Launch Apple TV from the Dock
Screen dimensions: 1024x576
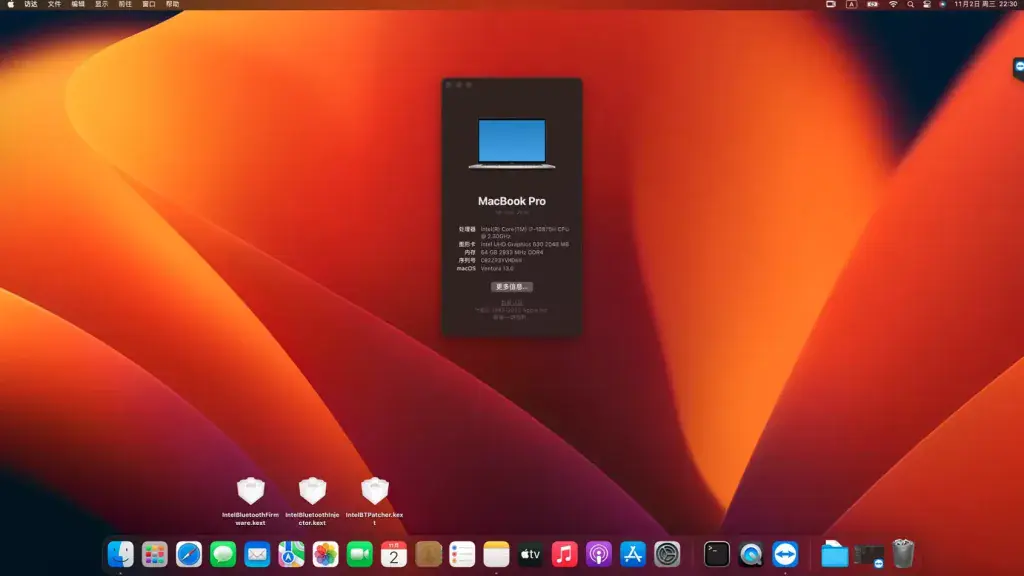[x=530, y=554]
